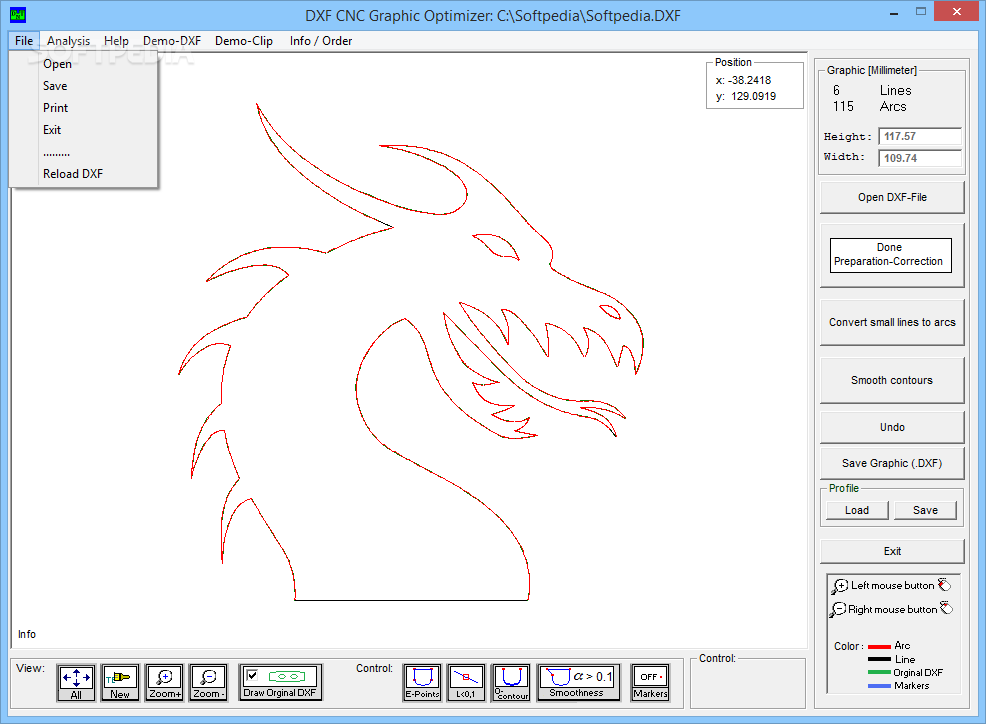Click the Open DXF-File button
Viewport: 986px width, 724px height.
[x=892, y=198]
